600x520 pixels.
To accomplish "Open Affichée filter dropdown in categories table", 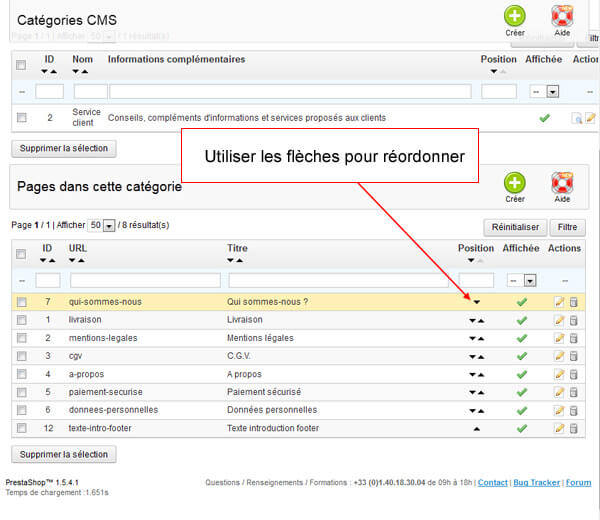I will 544,92.
